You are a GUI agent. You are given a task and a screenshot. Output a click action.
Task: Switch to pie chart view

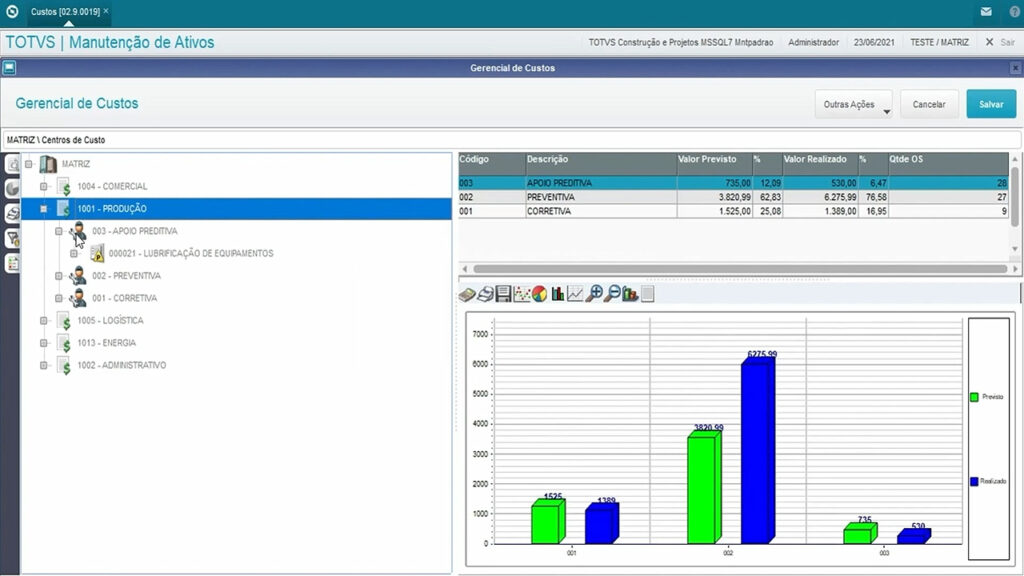point(539,295)
